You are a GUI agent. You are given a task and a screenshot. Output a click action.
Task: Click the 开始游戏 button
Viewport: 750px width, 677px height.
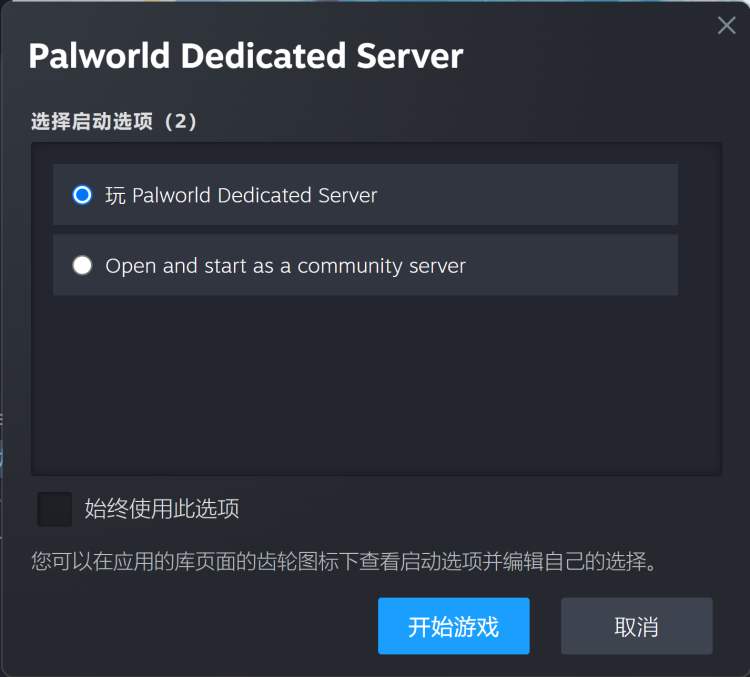[453, 626]
